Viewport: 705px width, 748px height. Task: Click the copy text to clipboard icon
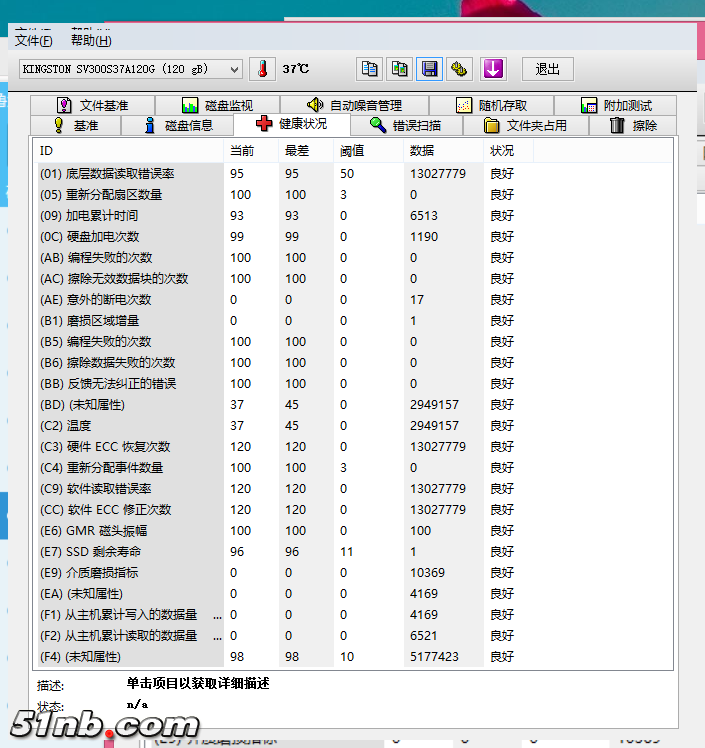[370, 69]
